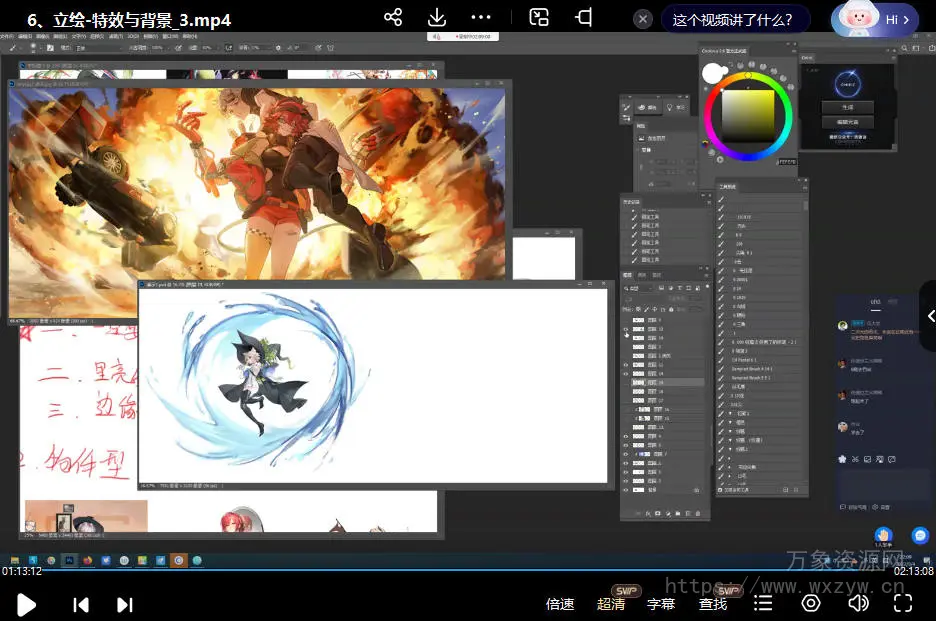Open picture-in-picture mini player mode
936x621 pixels.
click(x=539, y=18)
